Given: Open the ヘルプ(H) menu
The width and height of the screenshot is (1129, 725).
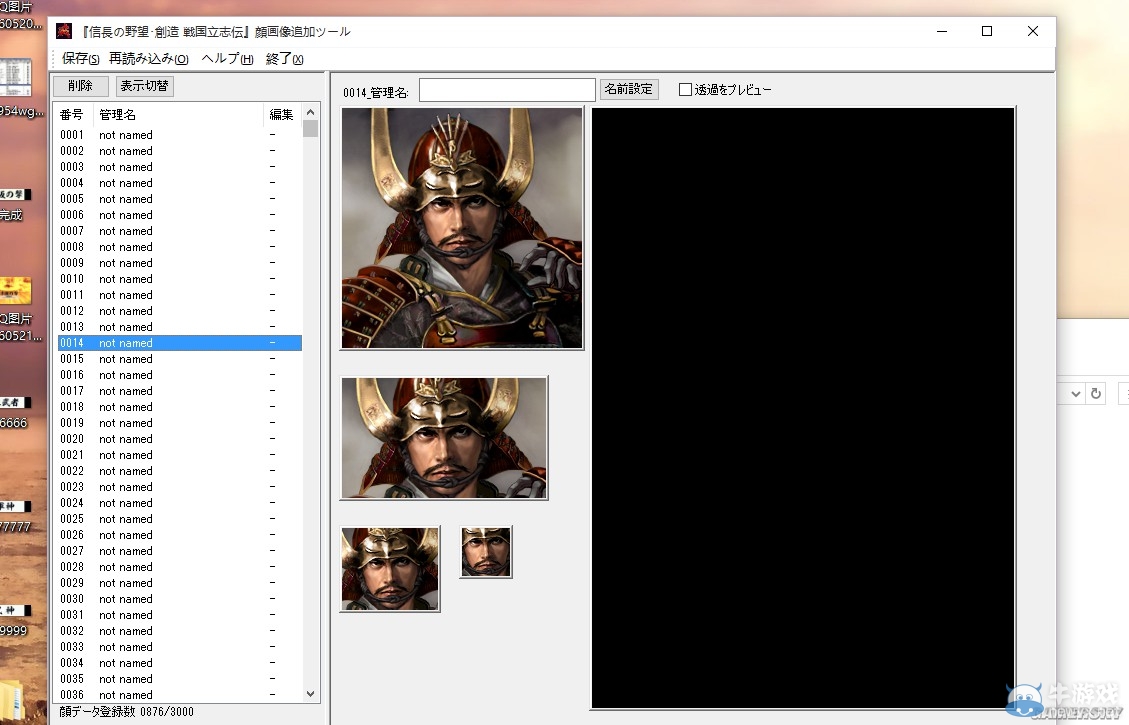Looking at the screenshot, I should point(227,59).
